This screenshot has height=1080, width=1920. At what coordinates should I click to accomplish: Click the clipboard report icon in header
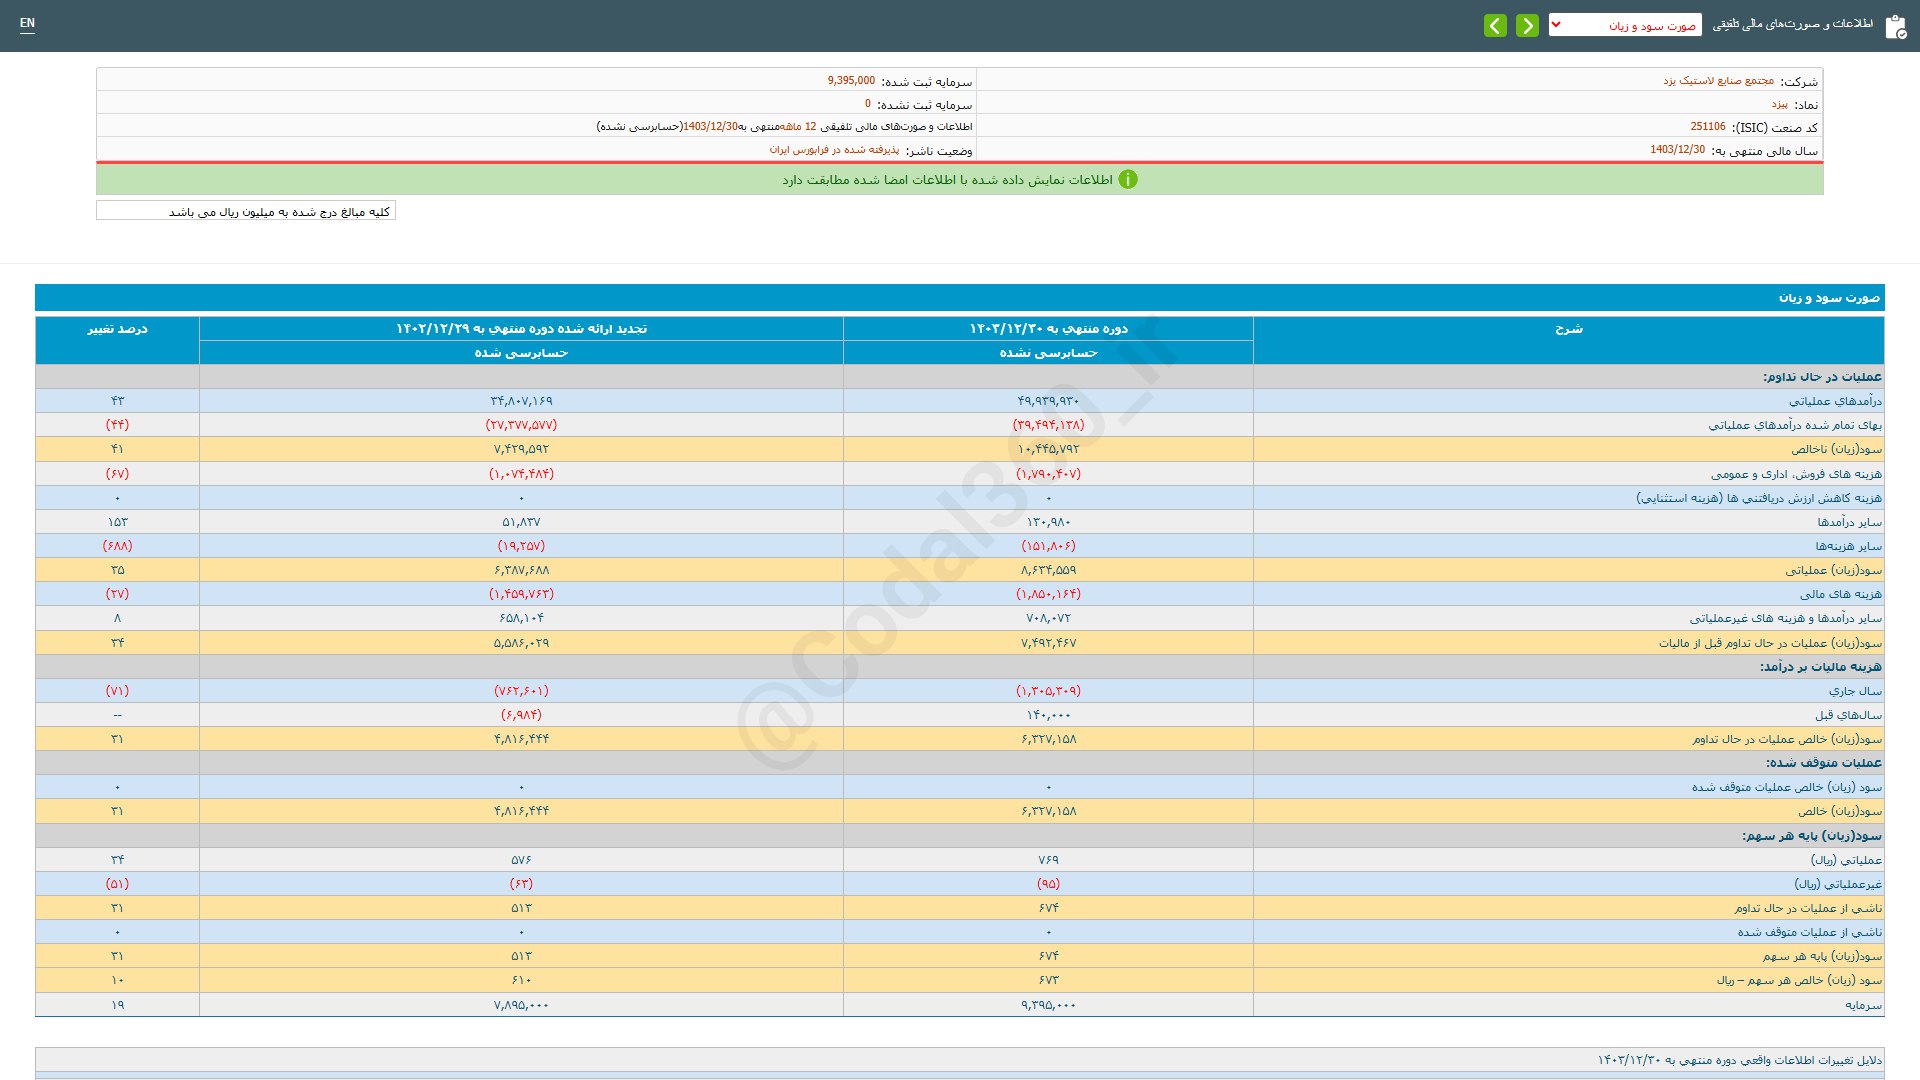pos(1895,27)
